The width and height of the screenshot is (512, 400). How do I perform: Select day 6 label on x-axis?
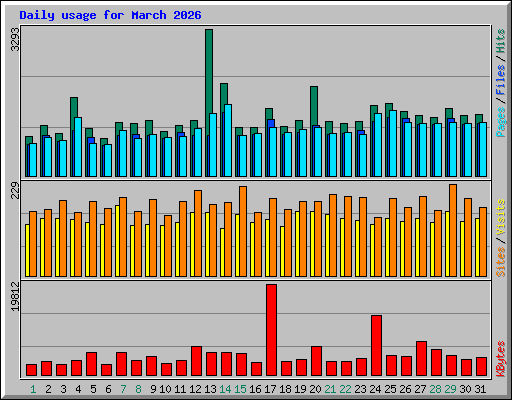tap(108, 389)
